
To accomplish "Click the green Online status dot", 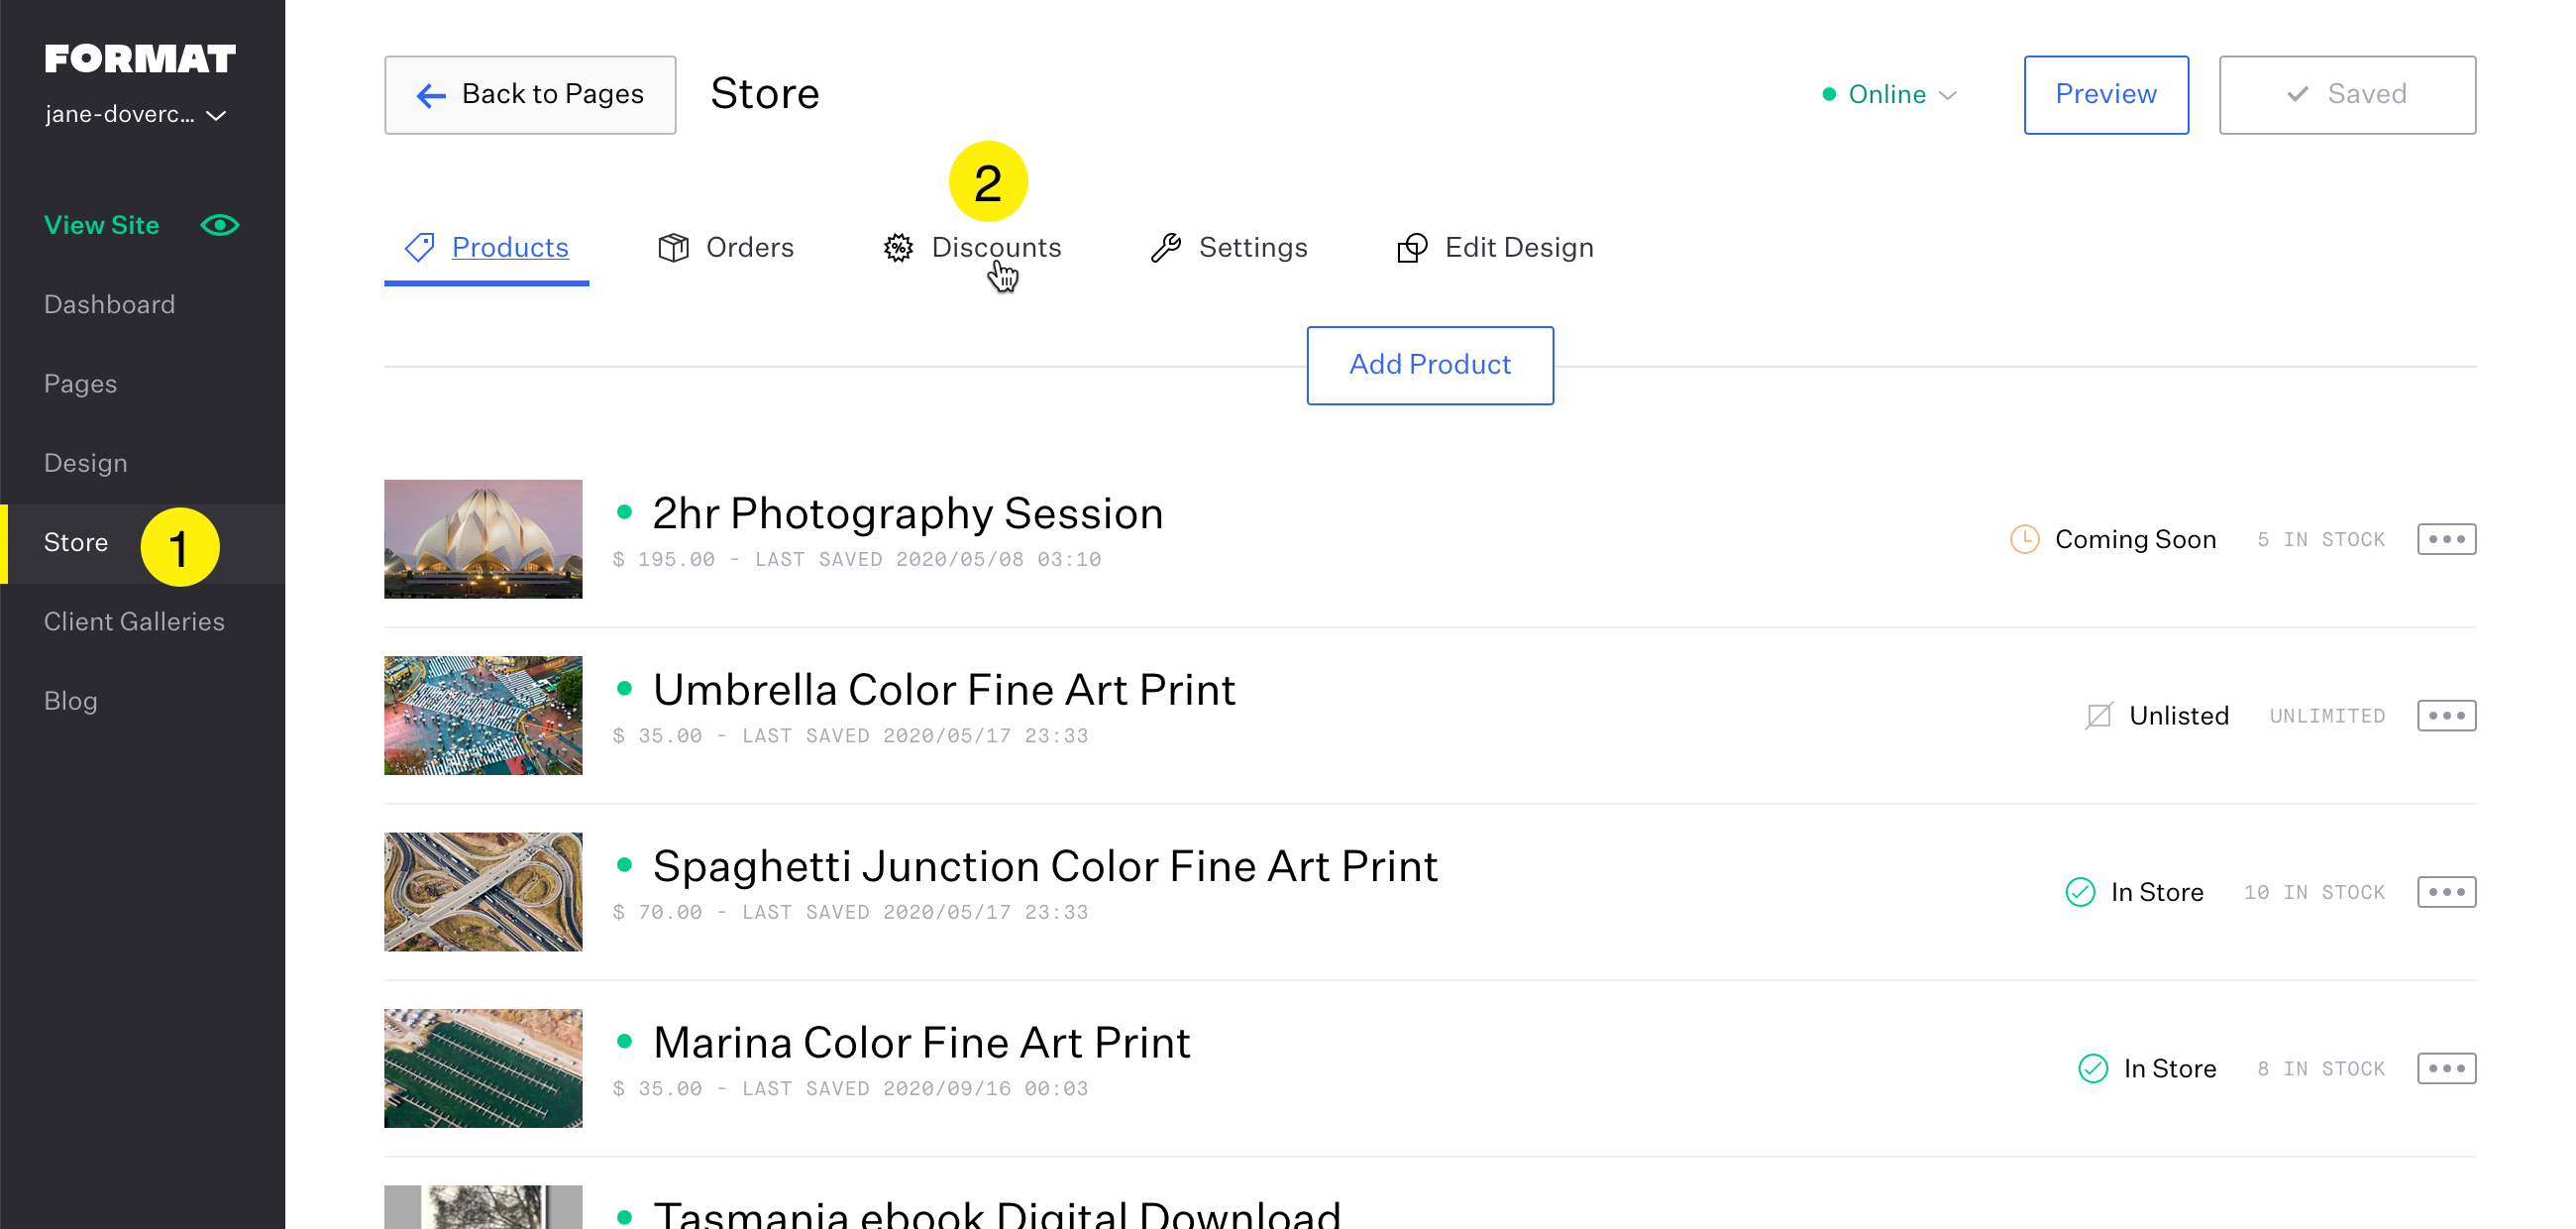I will 1829,94.
